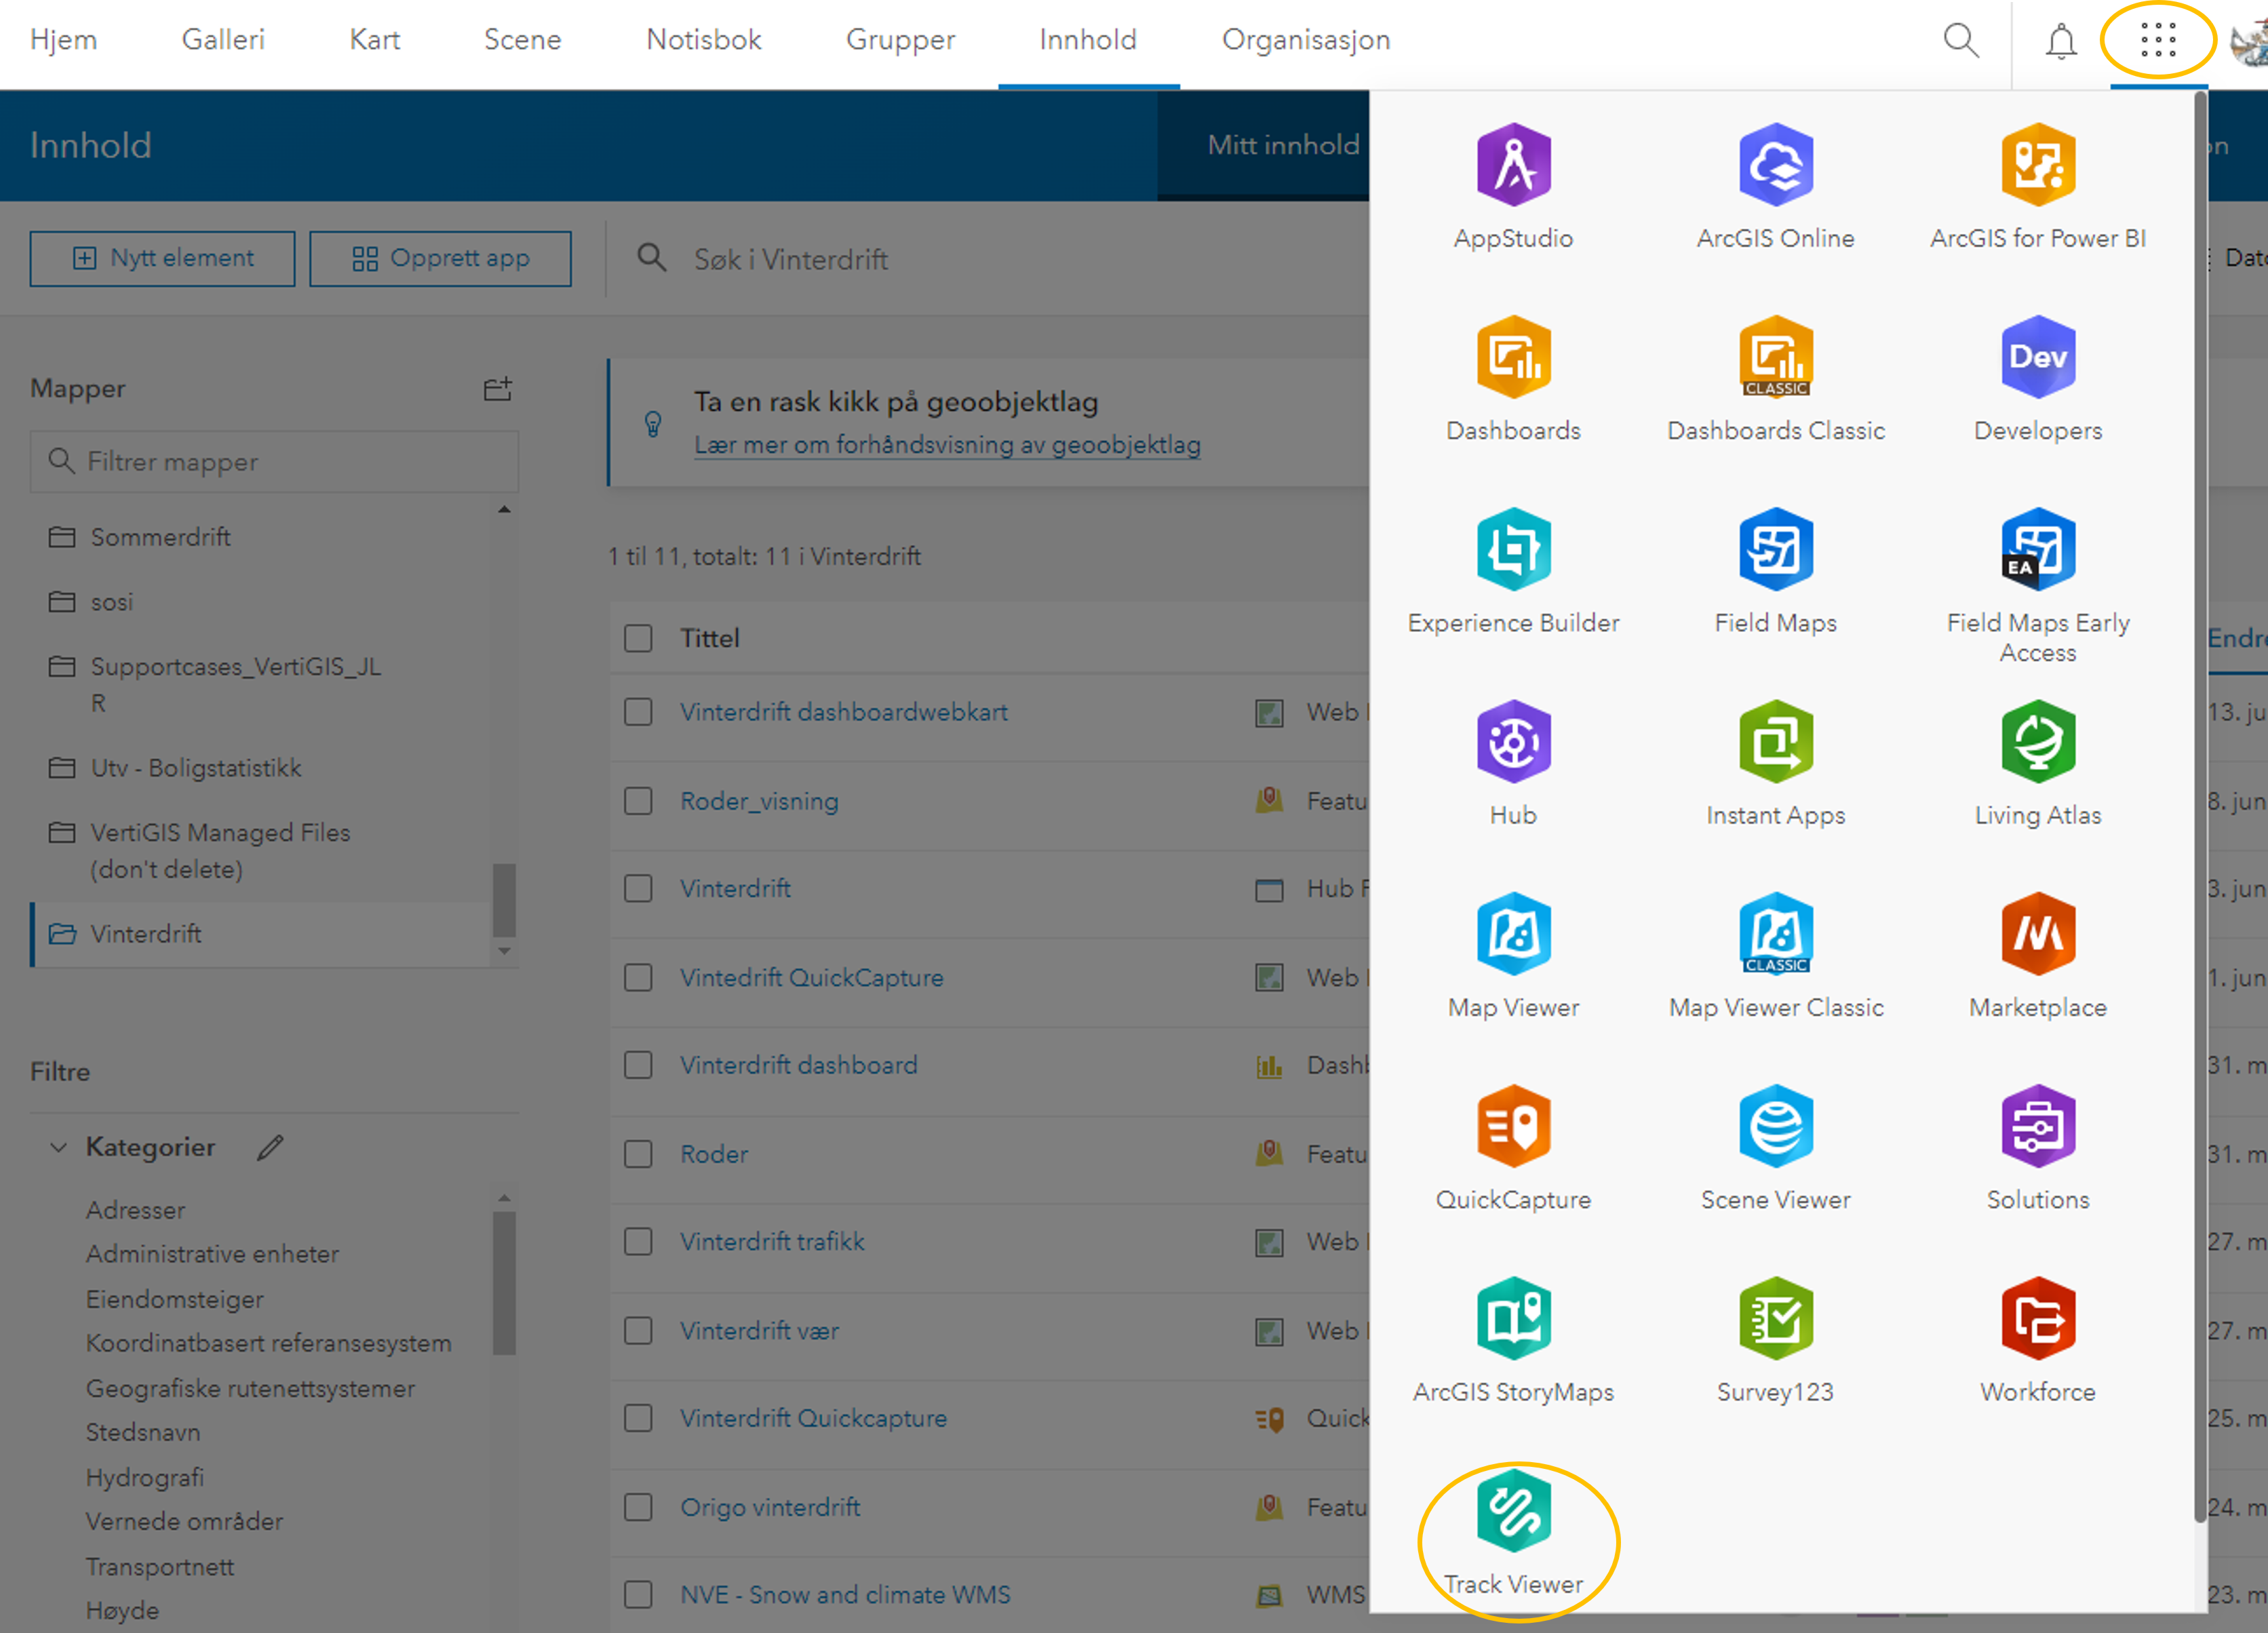Launch the Hub app
Viewport: 2268px width, 1633px height.
(x=1513, y=764)
